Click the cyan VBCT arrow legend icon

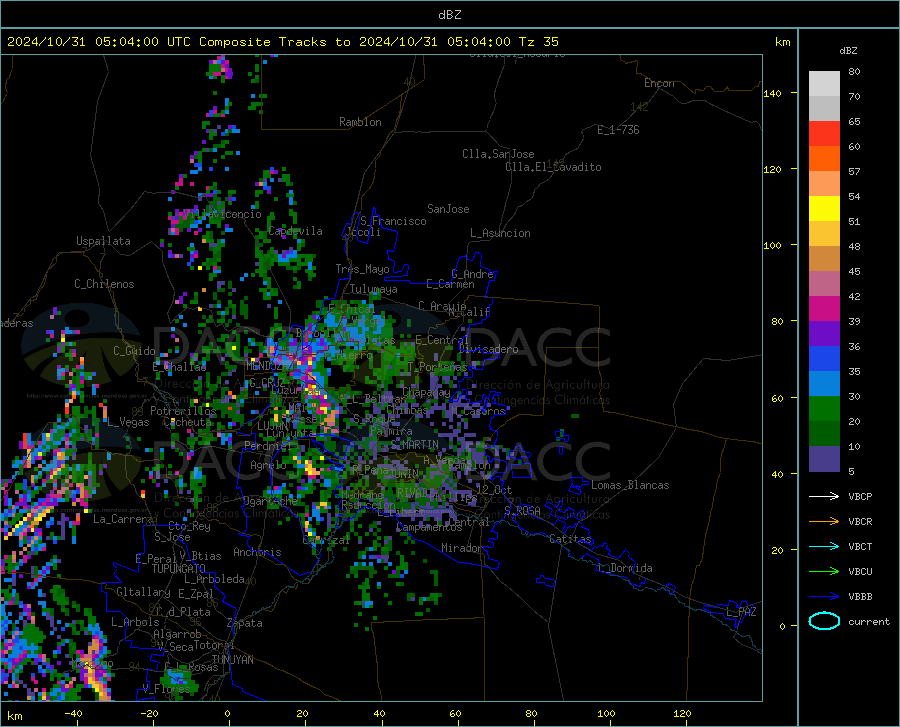coord(824,546)
